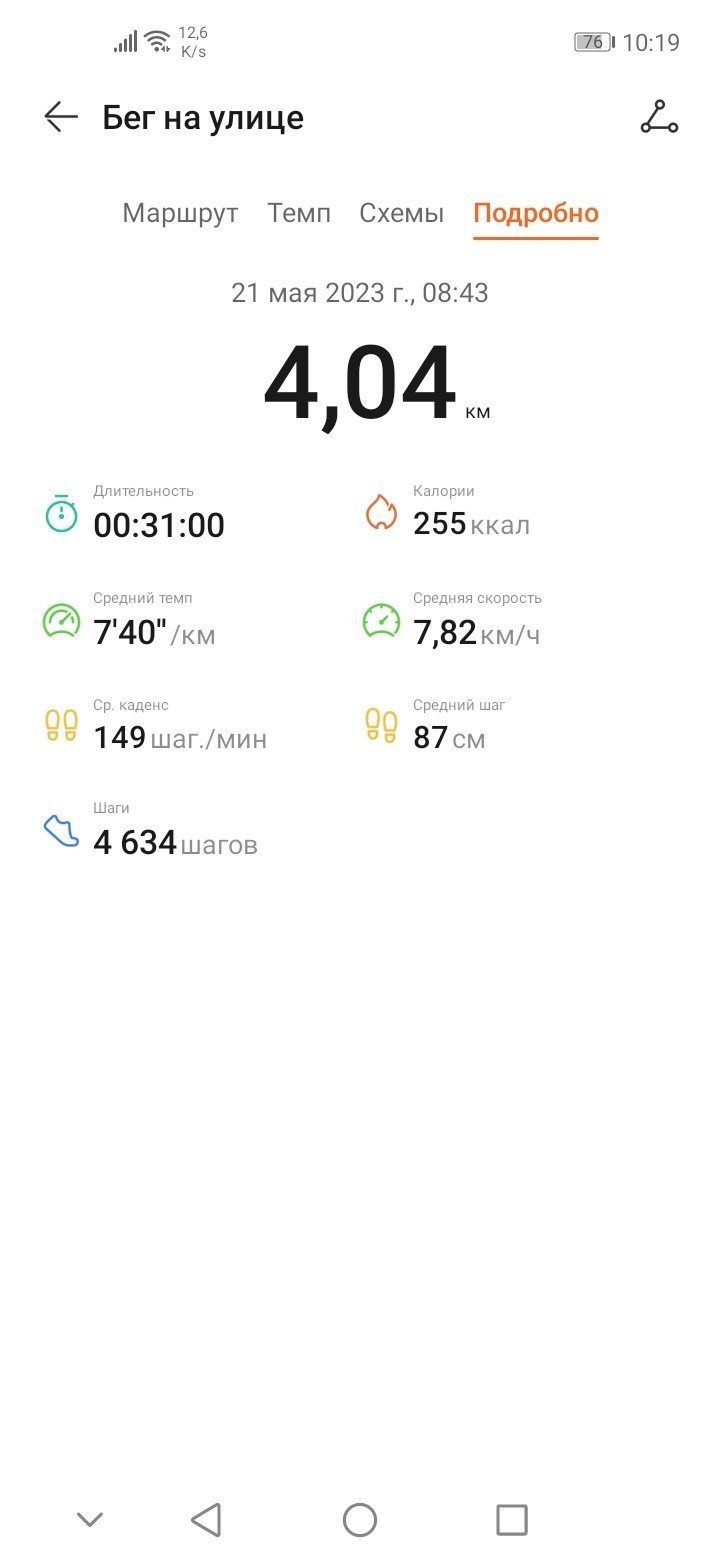Image resolution: width=720 pixels, height=1560 pixels.
Task: Open recent apps square button
Action: tap(512, 1520)
